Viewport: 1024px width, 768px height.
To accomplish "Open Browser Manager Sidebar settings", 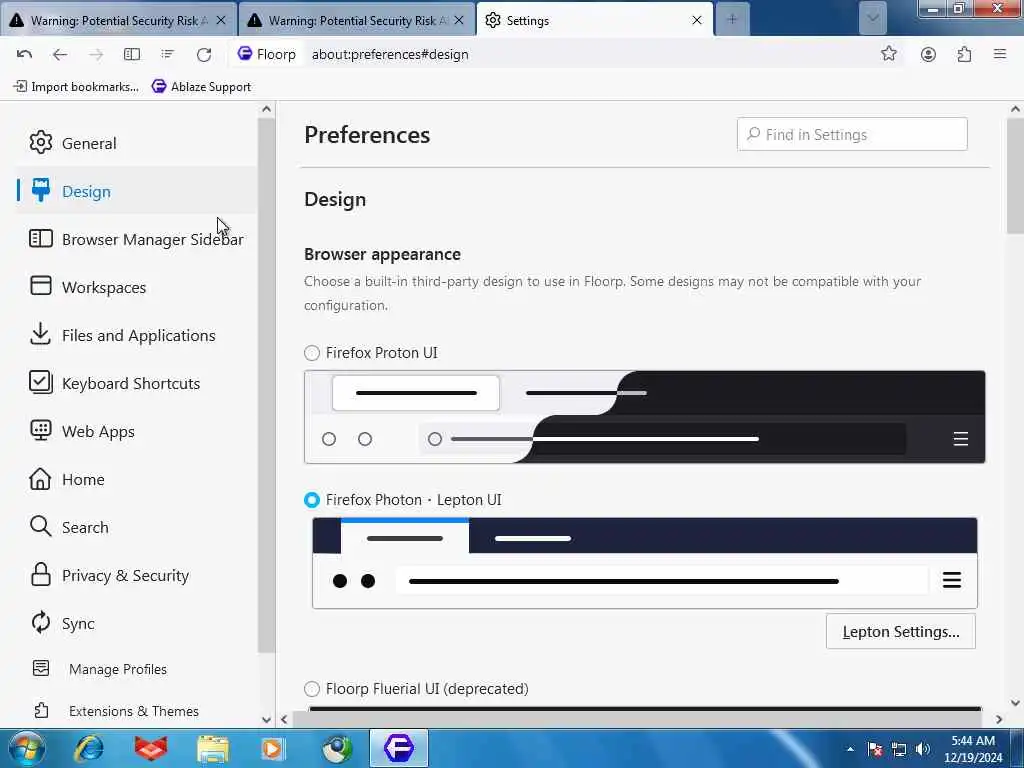I will (x=136, y=239).
